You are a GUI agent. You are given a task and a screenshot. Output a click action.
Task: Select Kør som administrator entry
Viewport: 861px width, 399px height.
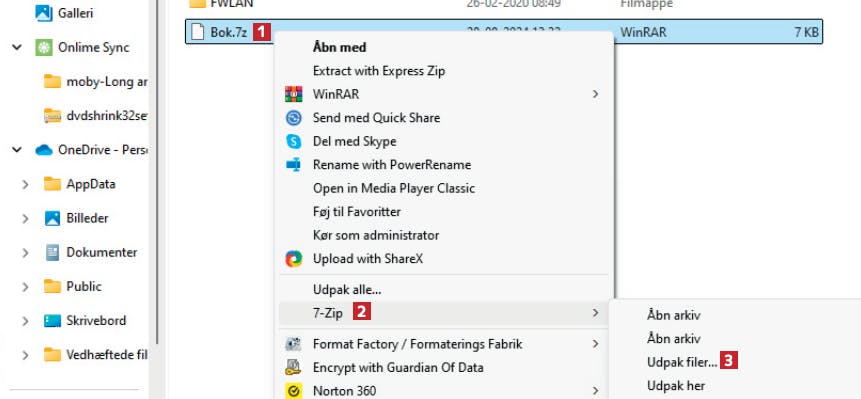(376, 235)
